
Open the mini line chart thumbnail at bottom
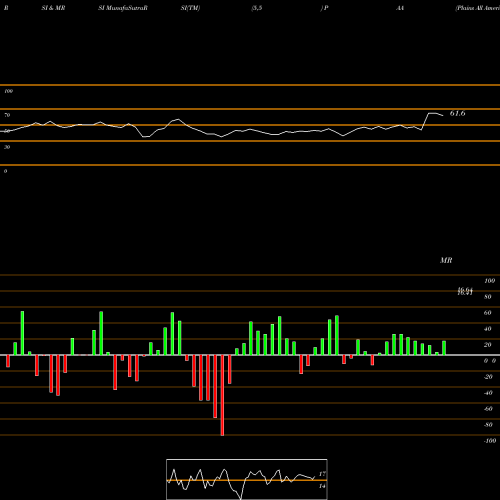click(x=247, y=479)
